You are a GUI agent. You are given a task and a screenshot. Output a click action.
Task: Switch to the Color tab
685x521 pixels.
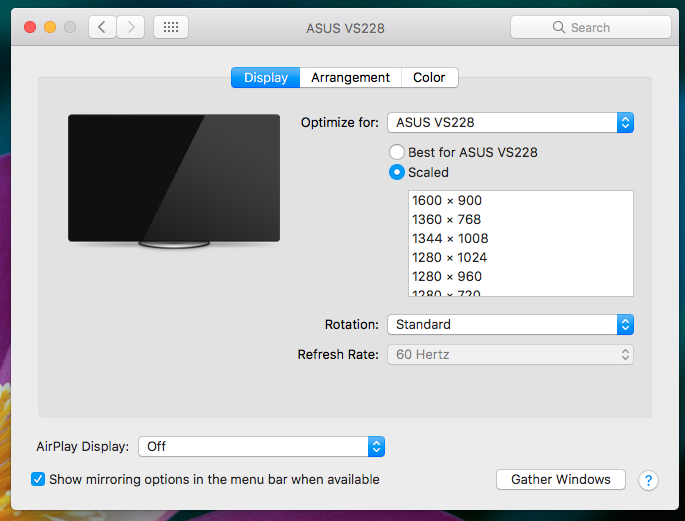(429, 77)
